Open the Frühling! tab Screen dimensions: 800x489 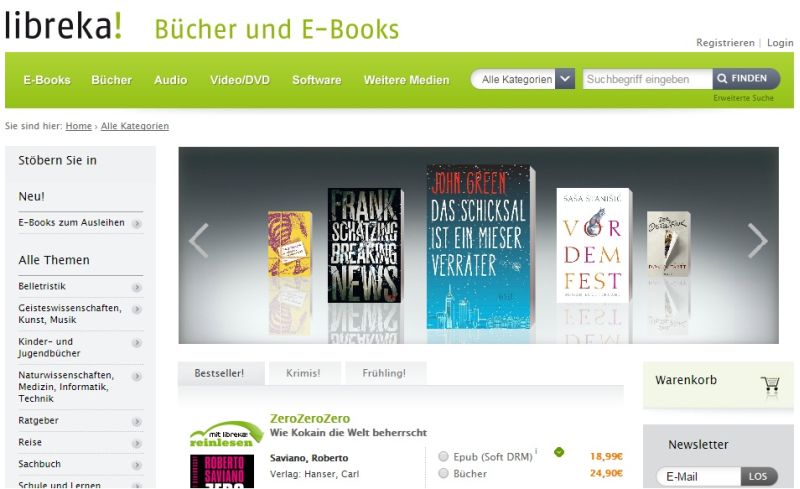384,373
